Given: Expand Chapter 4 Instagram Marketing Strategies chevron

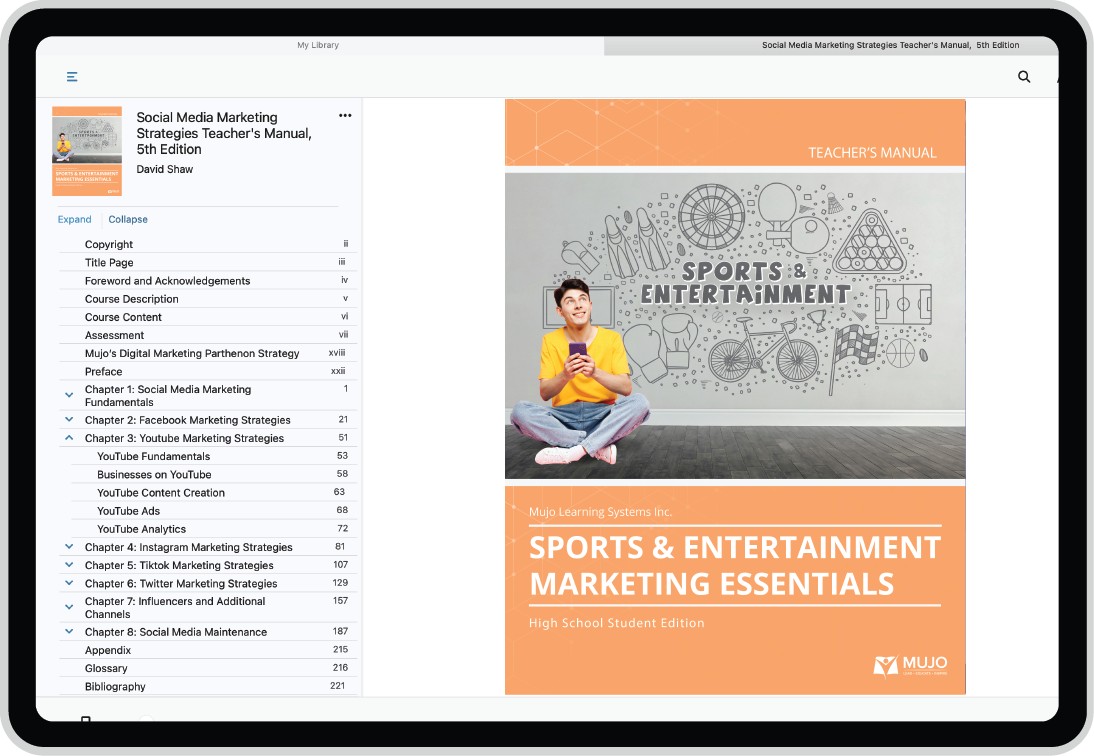Looking at the screenshot, I should coord(69,546).
